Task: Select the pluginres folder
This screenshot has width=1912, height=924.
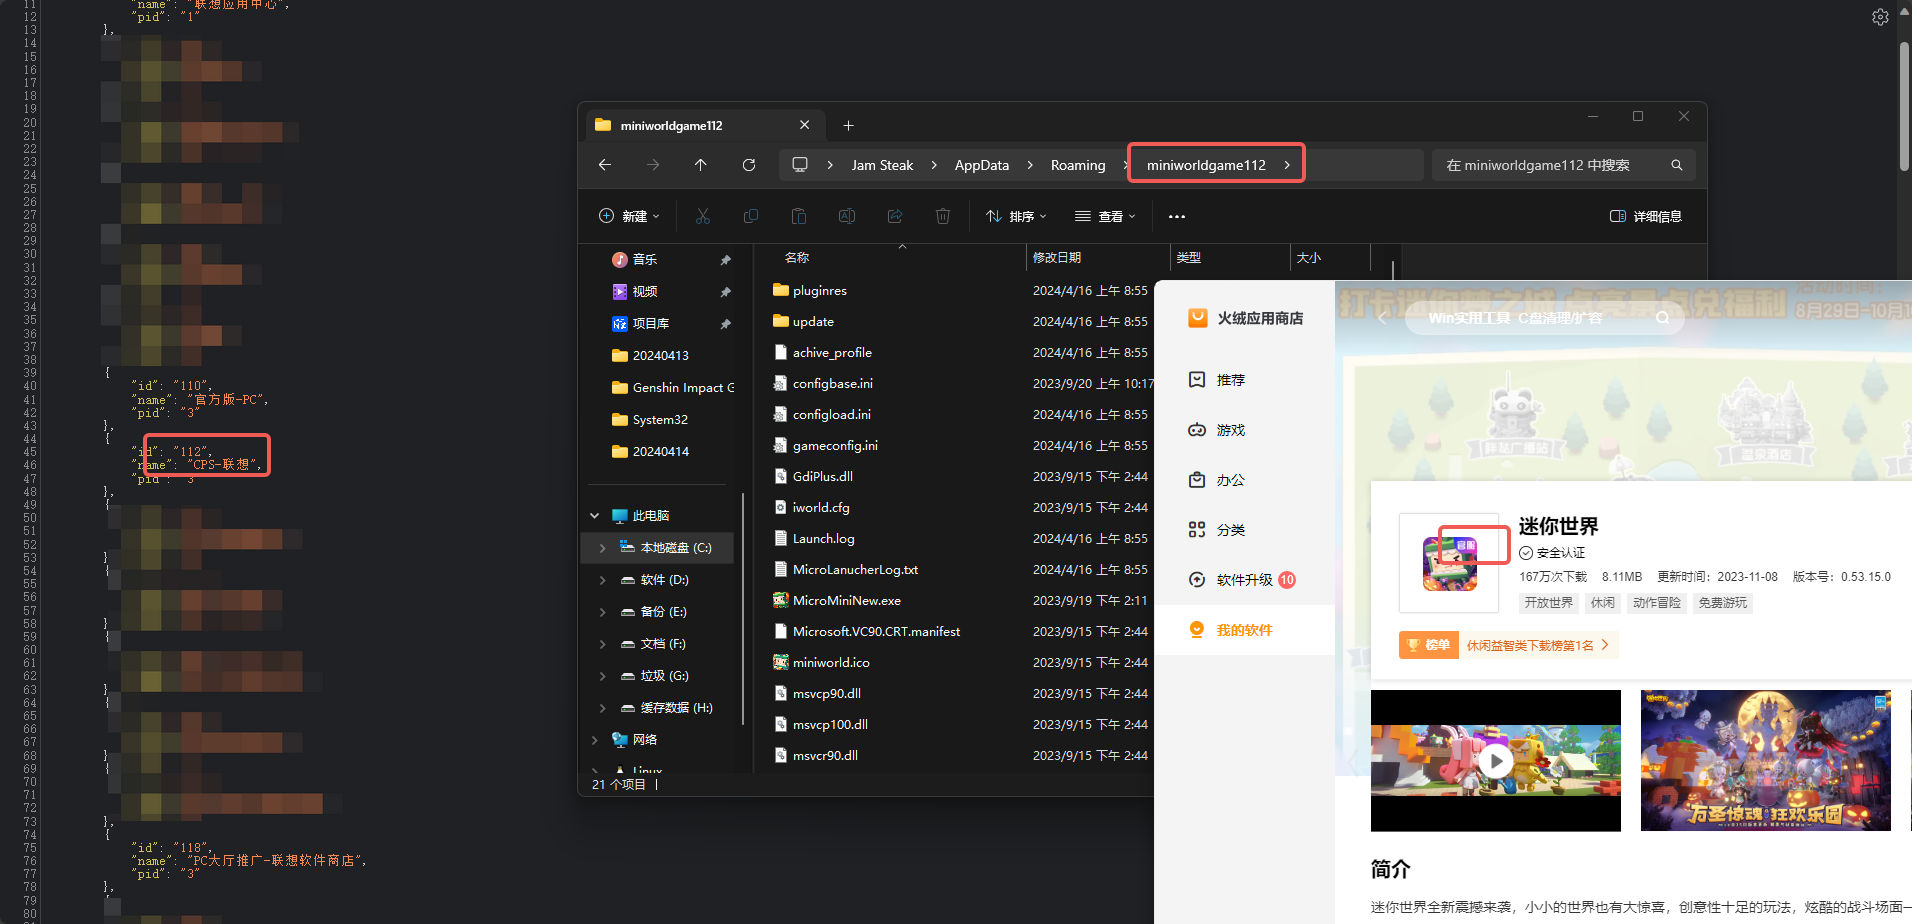Action: [810, 290]
